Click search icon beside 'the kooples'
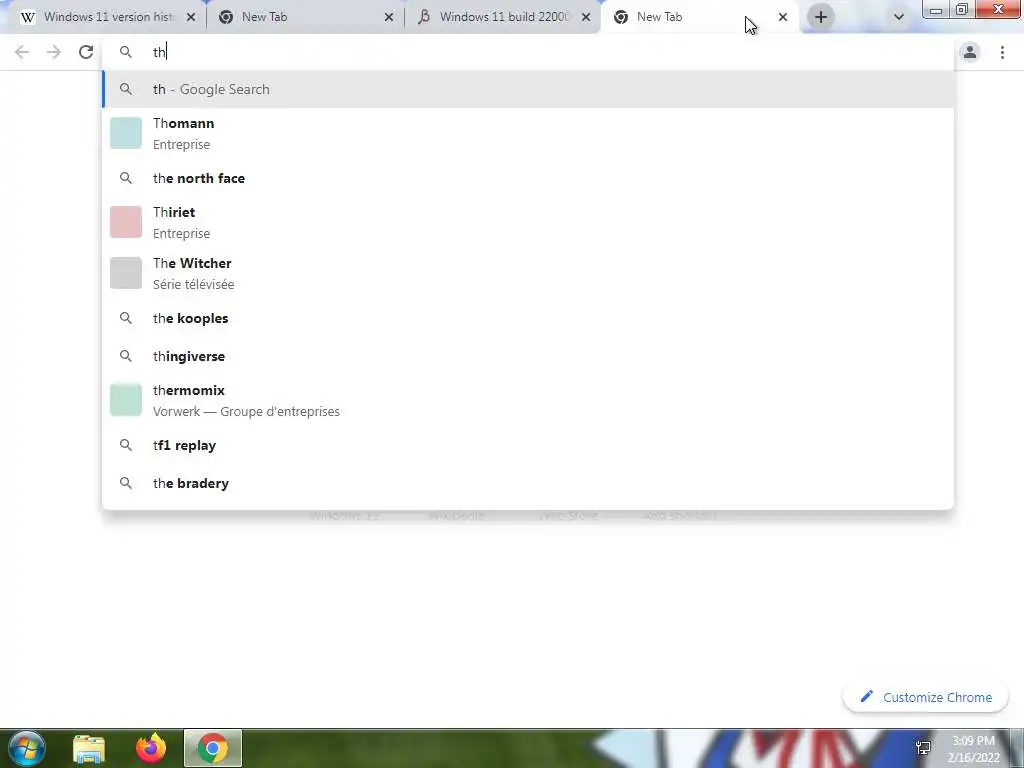This screenshot has width=1024, height=768. 125,318
